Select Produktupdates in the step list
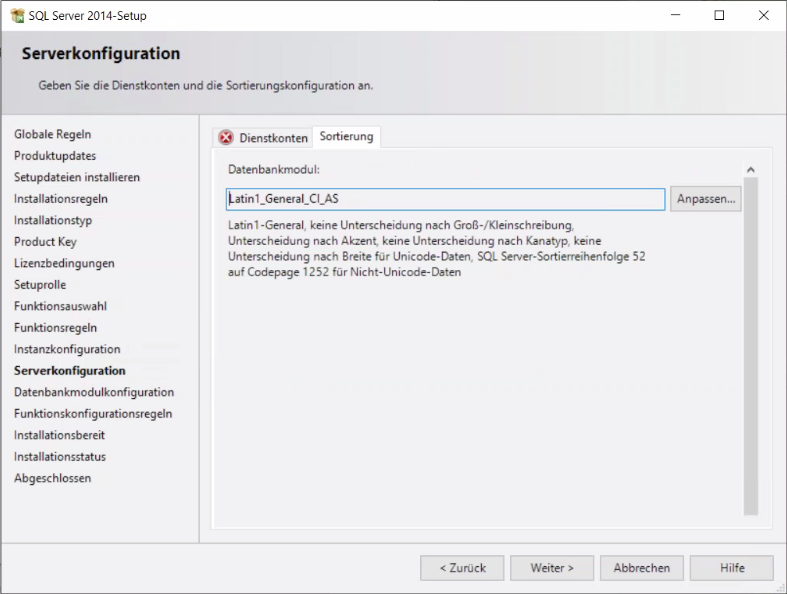Screen dimensions: 787x594 [x=55, y=156]
